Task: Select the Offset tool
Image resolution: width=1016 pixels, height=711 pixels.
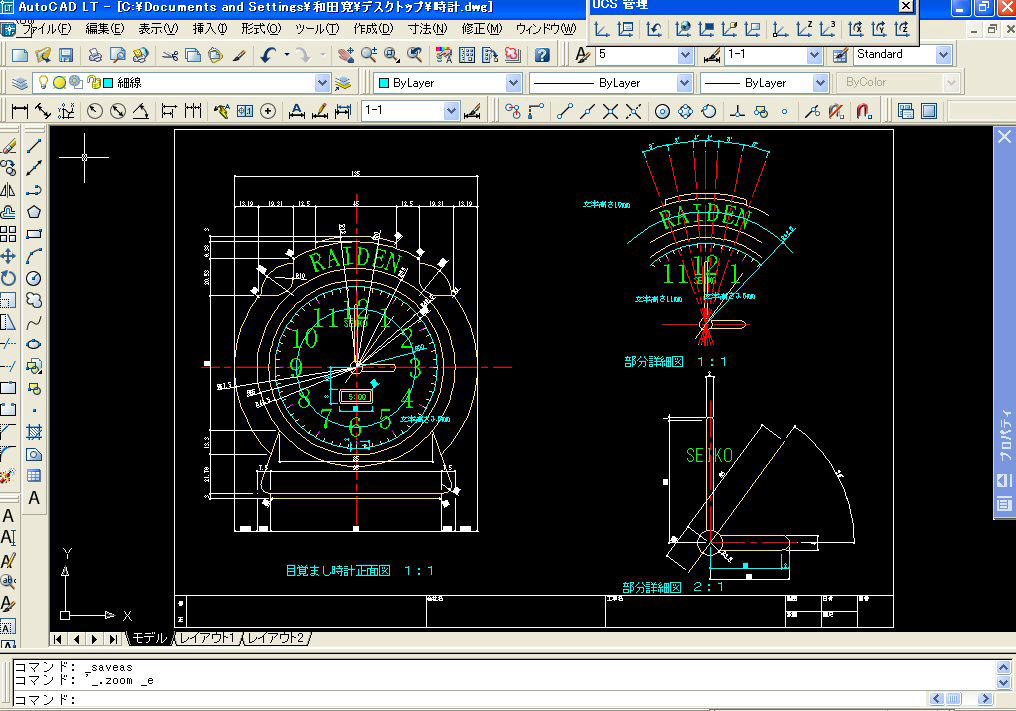Action: coord(8,212)
